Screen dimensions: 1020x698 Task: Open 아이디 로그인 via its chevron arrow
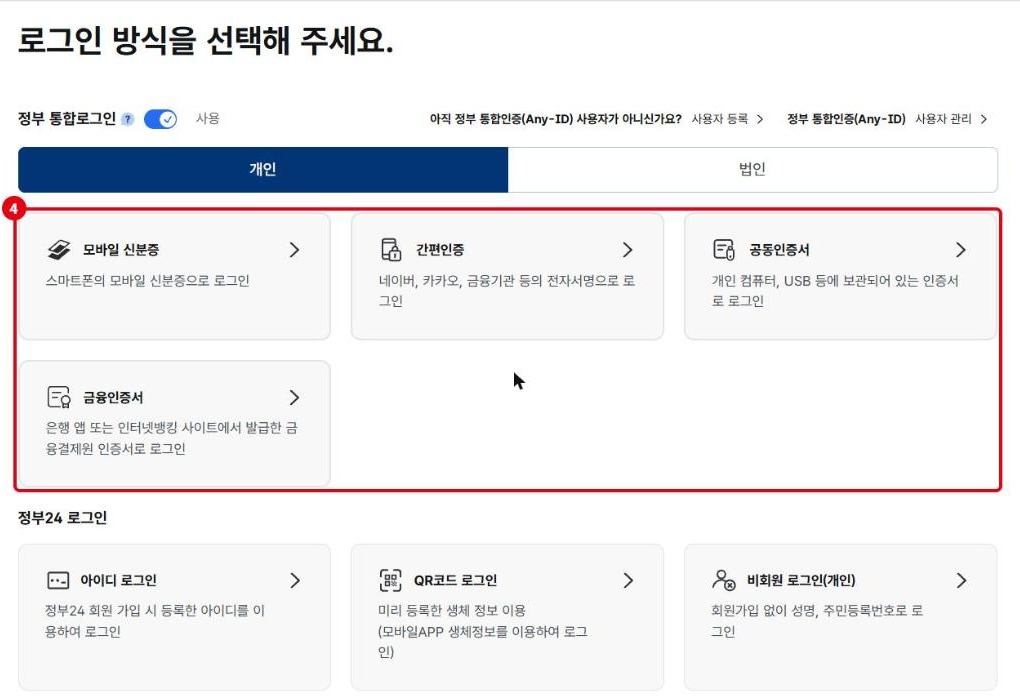click(x=295, y=580)
